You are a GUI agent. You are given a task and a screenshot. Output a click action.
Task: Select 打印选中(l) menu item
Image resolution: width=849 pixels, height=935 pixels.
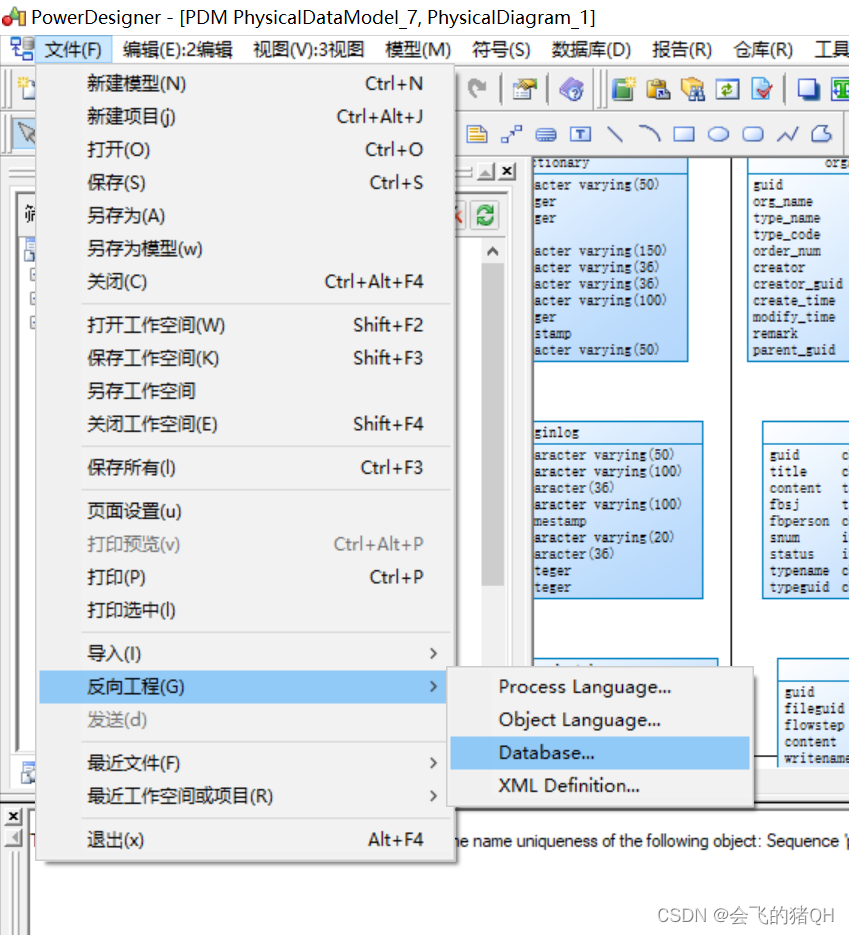pyautogui.click(x=243, y=611)
